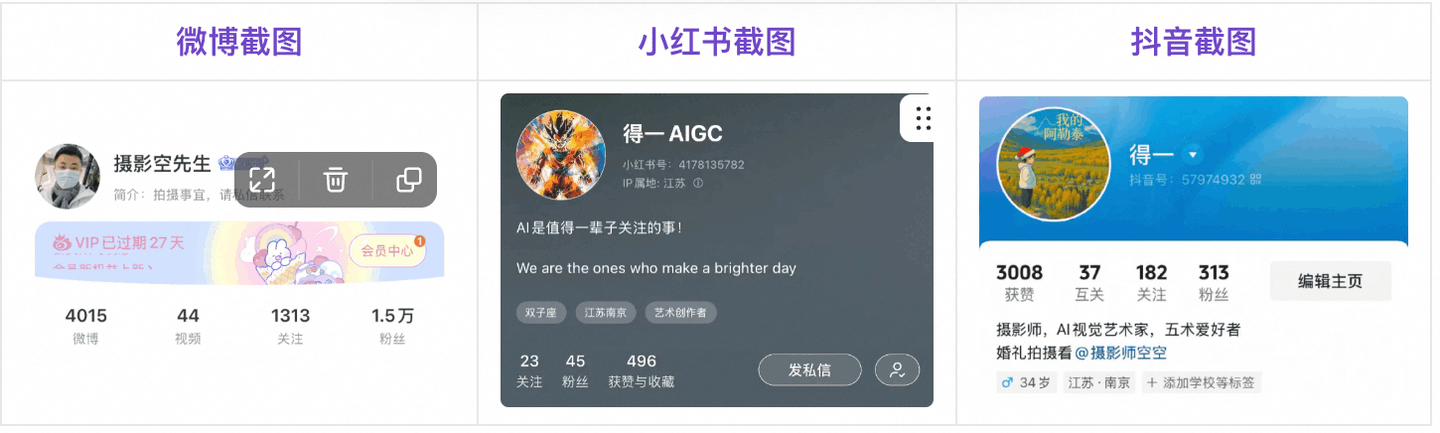
Task: Expand the dropdown arrow next to 得一
Action: point(1191,155)
